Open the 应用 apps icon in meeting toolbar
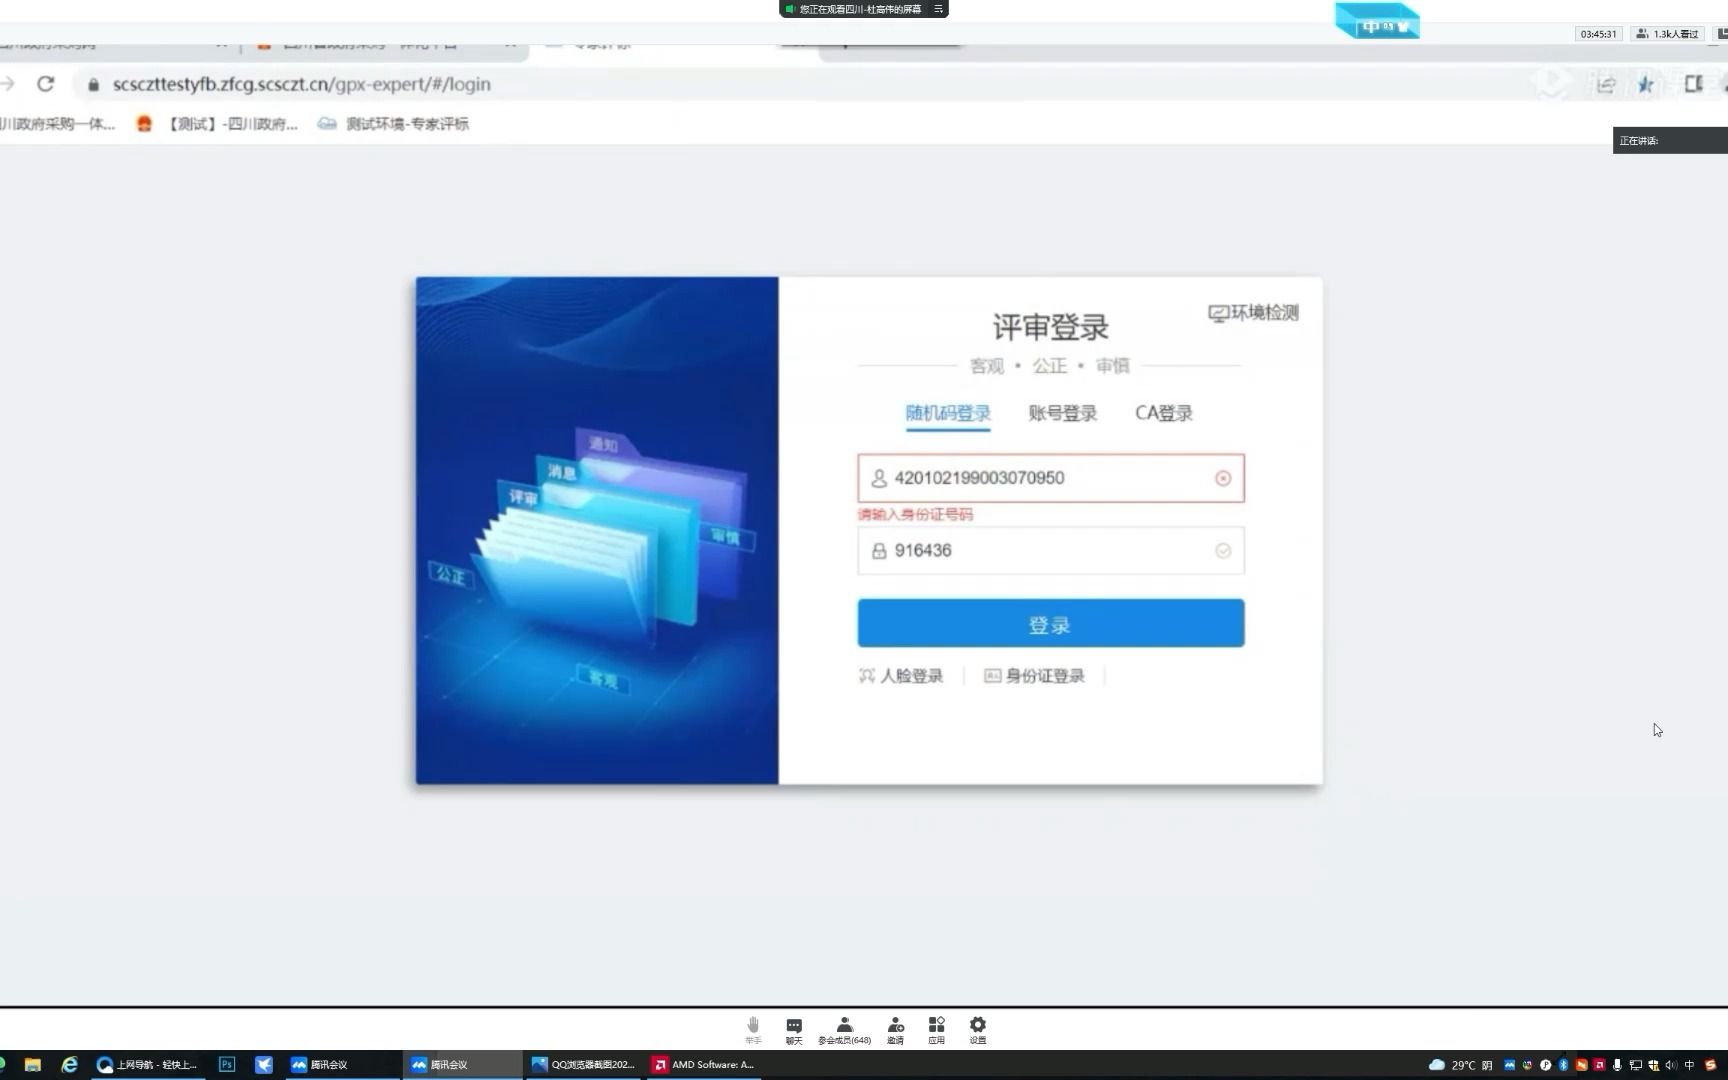 click(936, 1030)
